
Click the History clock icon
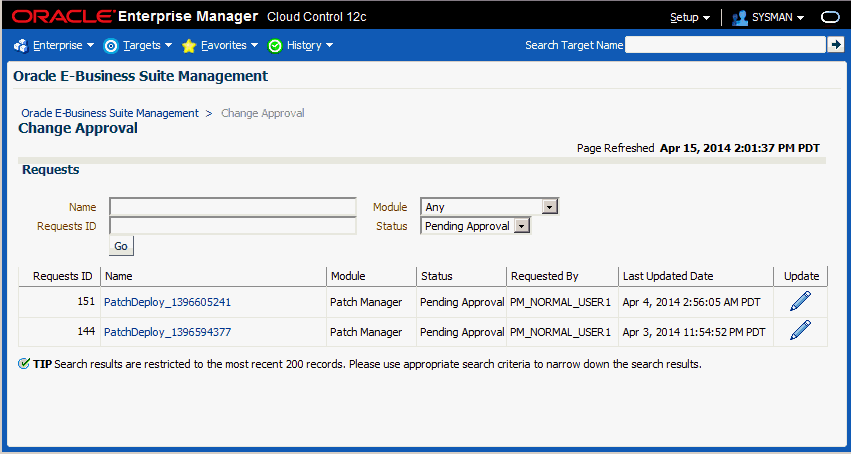[275, 46]
